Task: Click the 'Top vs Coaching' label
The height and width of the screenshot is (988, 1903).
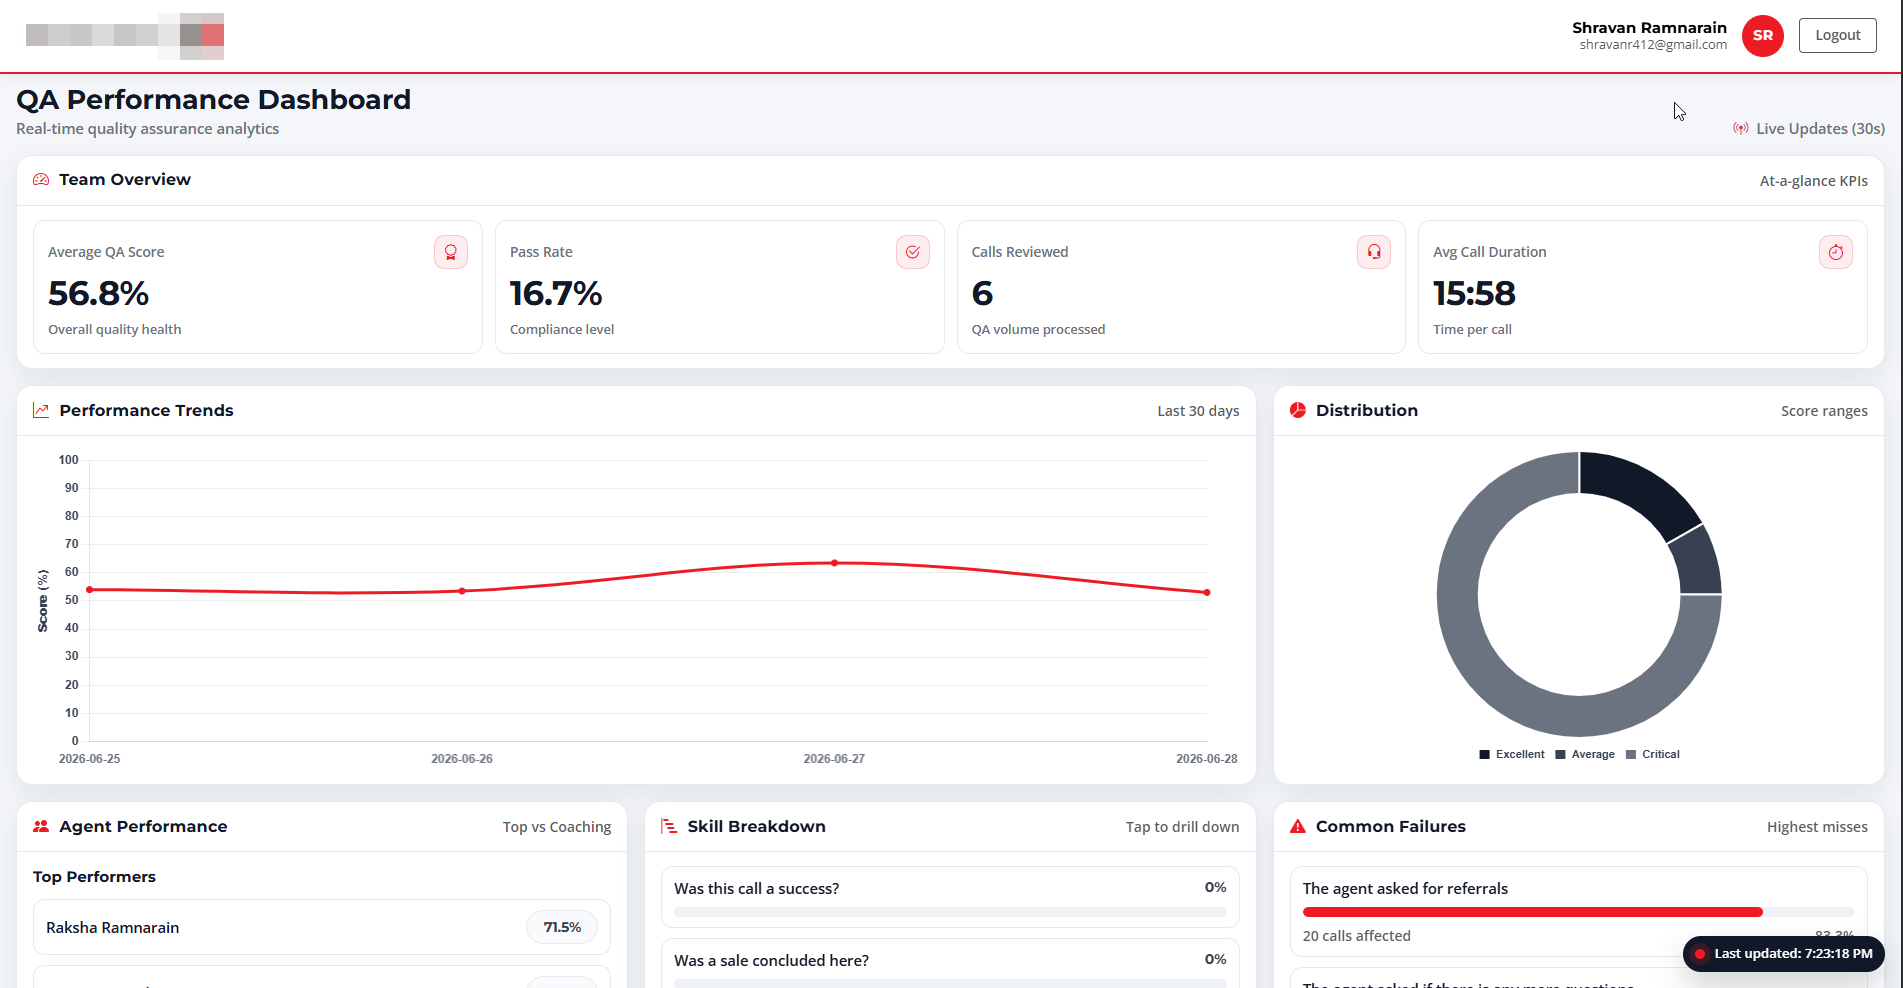Action: click(x=557, y=827)
